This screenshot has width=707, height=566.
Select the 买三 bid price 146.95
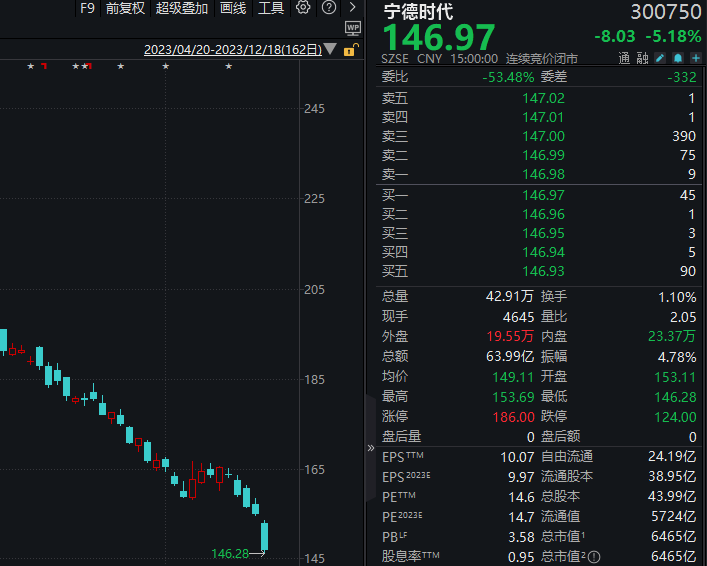tap(543, 233)
